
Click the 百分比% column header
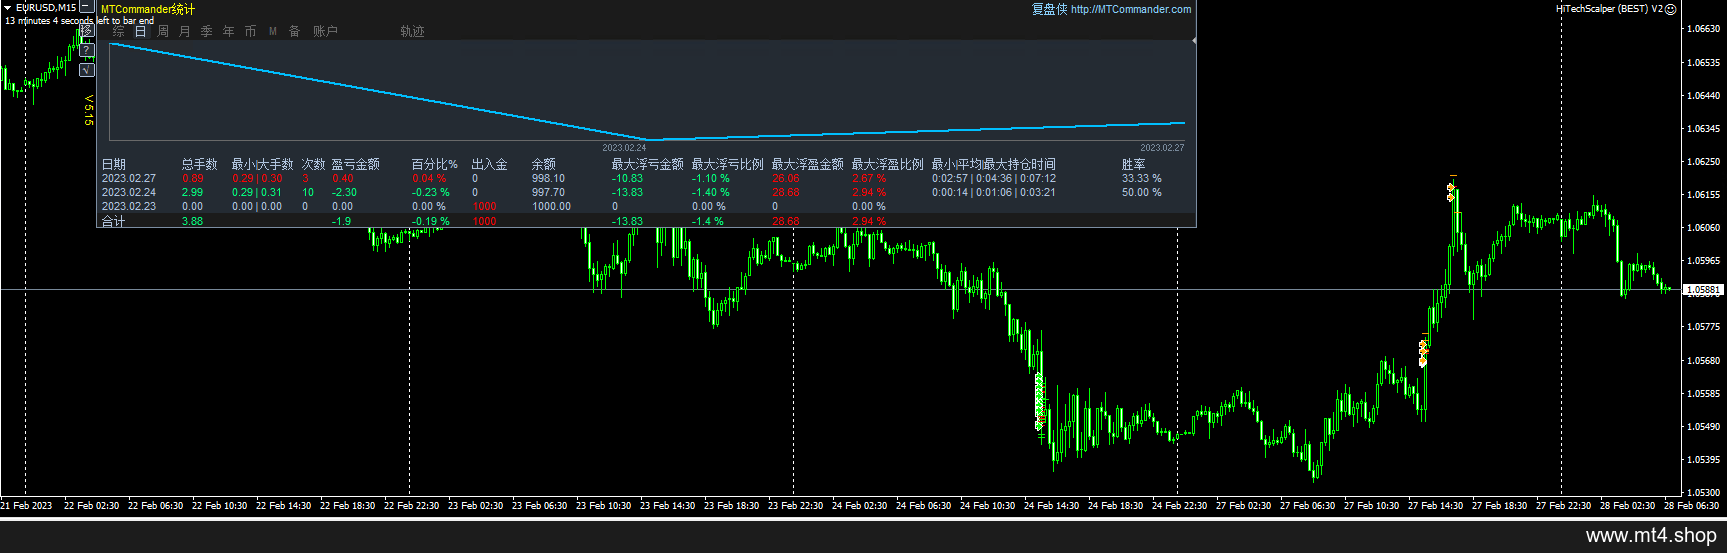click(434, 164)
